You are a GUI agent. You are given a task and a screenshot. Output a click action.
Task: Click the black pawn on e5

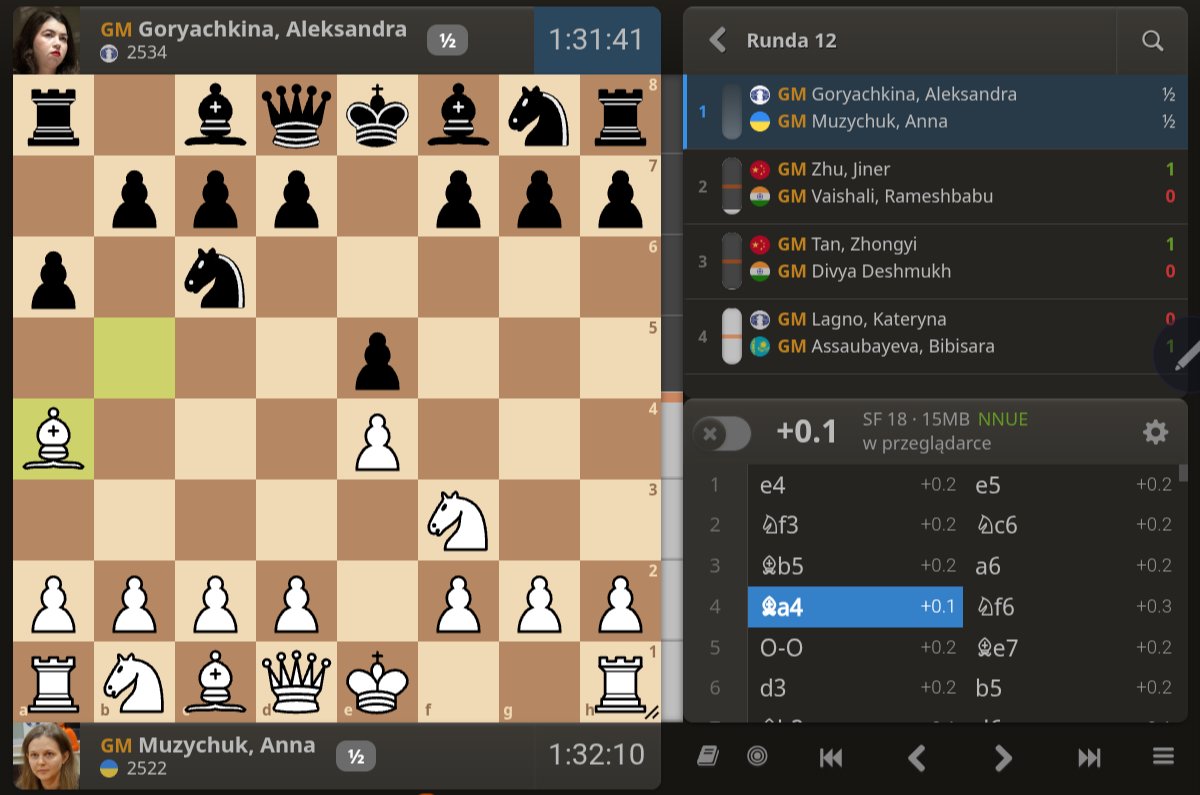(377, 358)
